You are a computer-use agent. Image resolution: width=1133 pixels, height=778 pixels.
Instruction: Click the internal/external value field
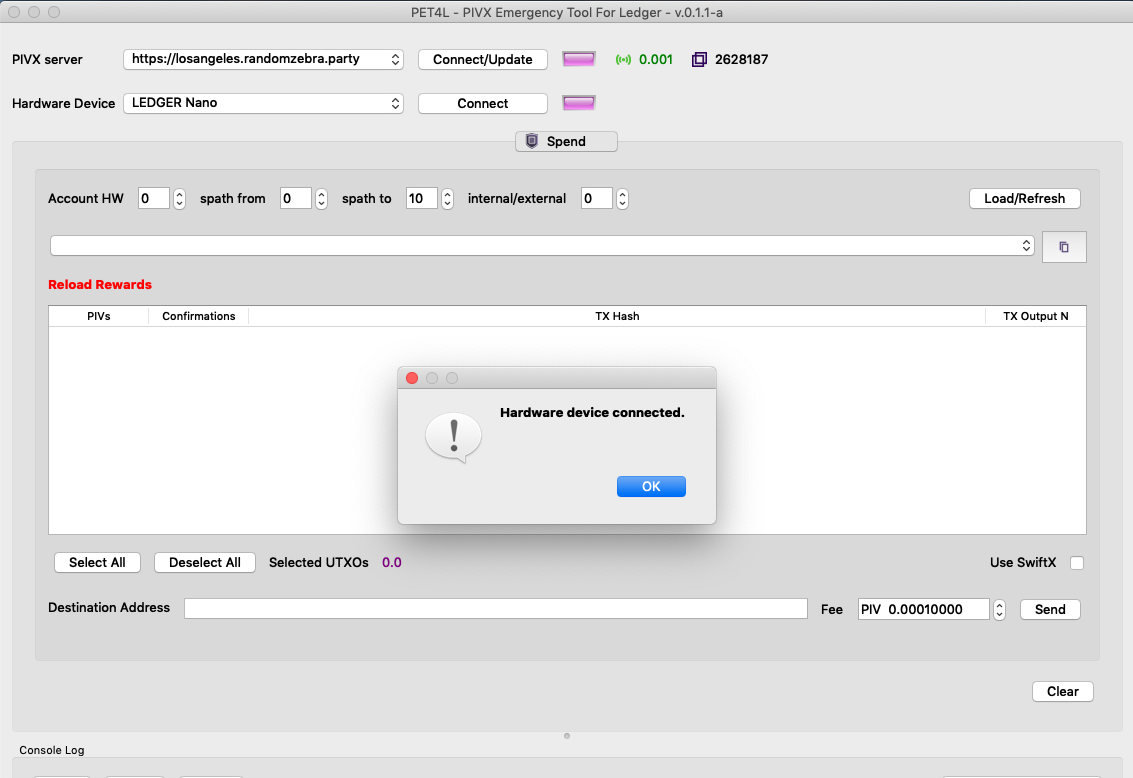597,199
